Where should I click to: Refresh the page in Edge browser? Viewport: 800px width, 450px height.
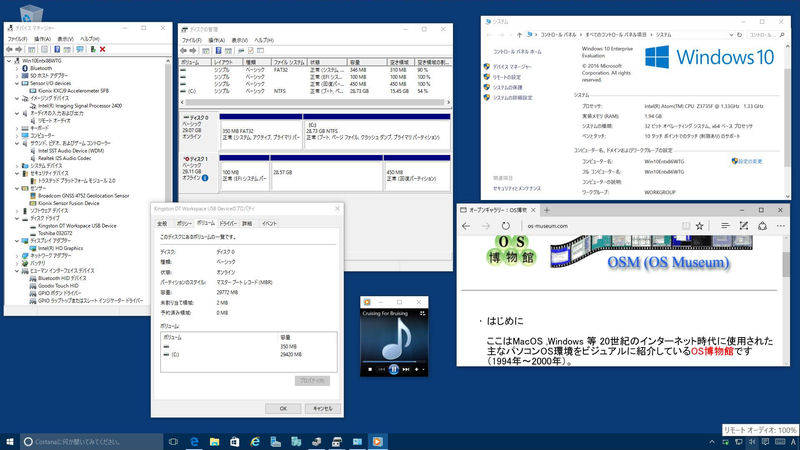[505, 226]
